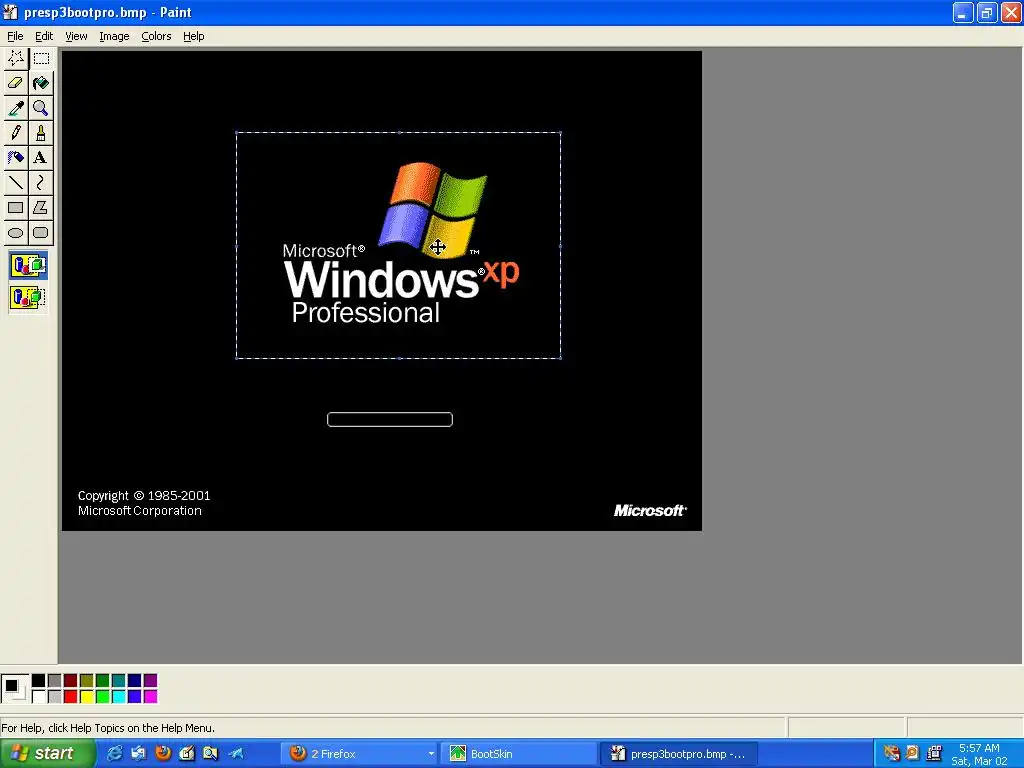Launch Internet Explorer from quick launch
Image resolution: width=1024 pixels, height=768 pixels.
pyautogui.click(x=114, y=753)
